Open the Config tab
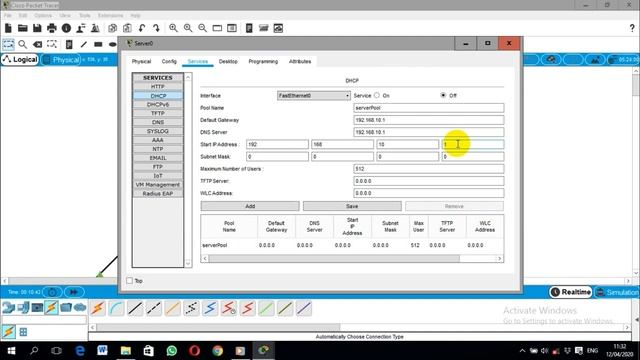 click(169, 62)
